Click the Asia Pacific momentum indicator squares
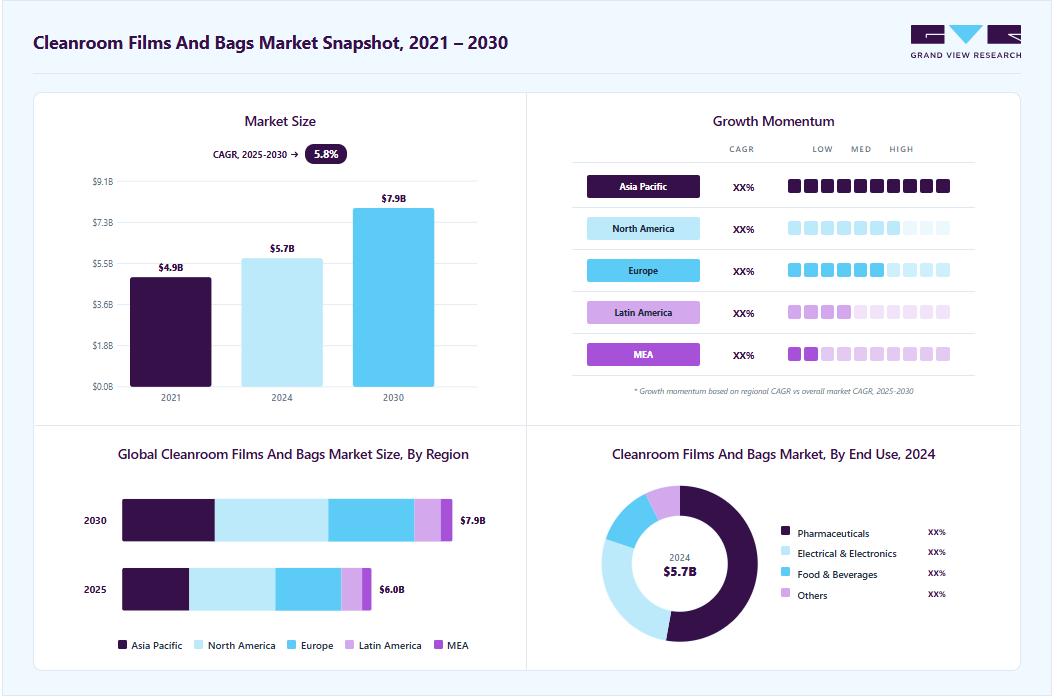Viewport: 1054px width, 699px height. click(868, 186)
